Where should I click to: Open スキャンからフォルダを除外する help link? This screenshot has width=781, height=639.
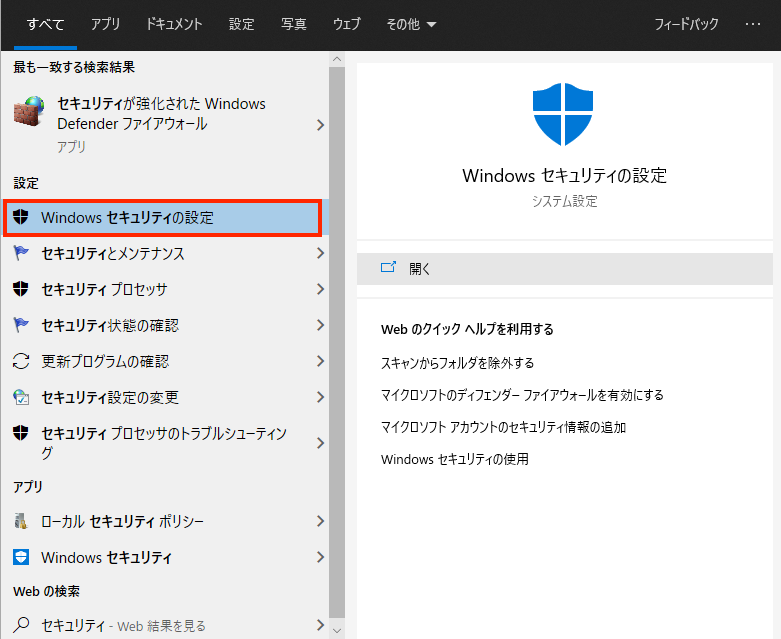(x=457, y=363)
